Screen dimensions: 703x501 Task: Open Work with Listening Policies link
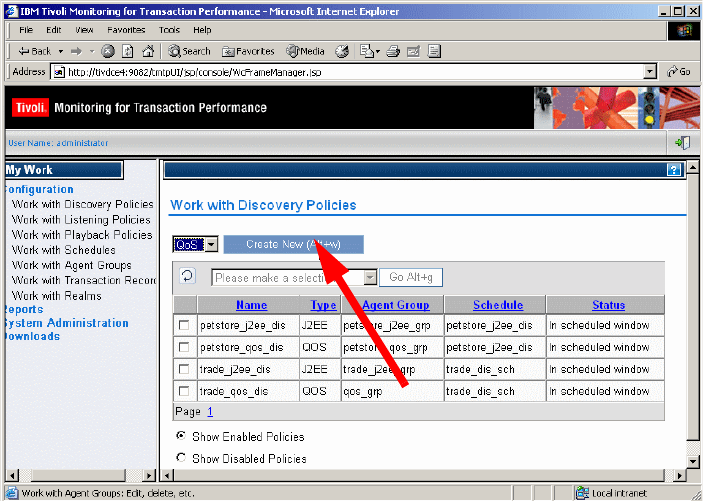pos(81,220)
